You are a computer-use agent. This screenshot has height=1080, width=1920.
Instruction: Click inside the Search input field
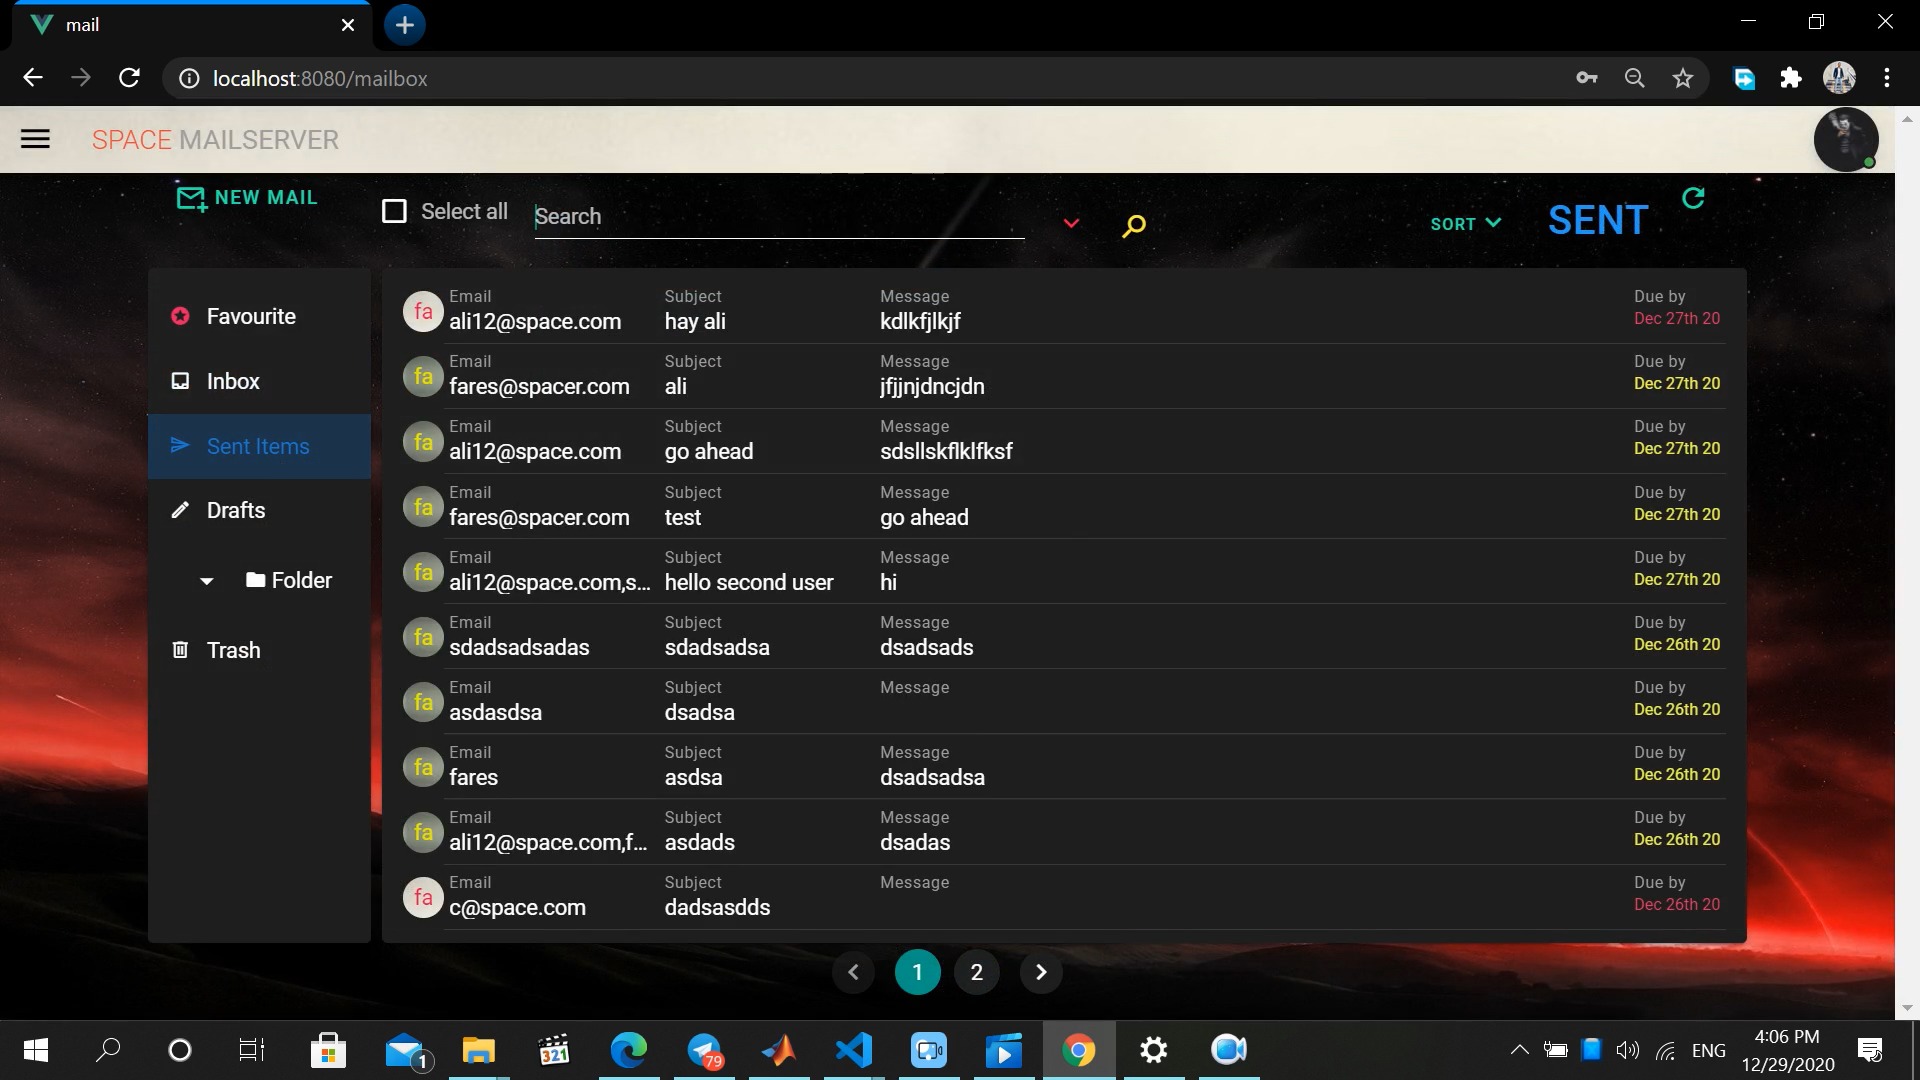click(x=780, y=216)
